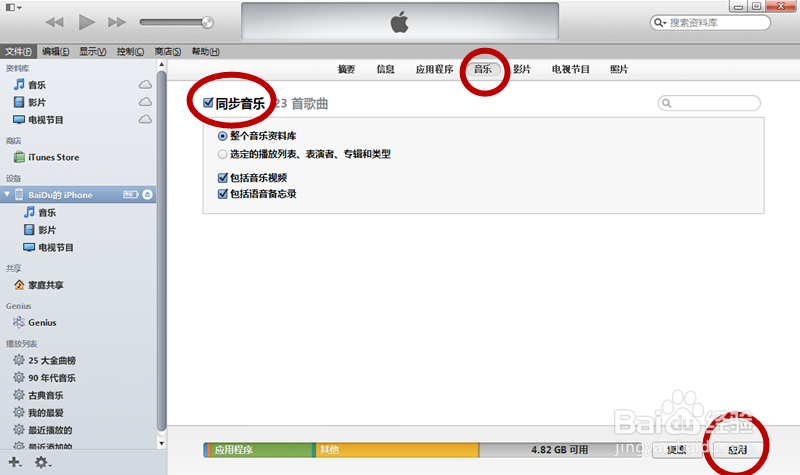This screenshot has width=800, height=475.
Task: Open the 我的最爱 smart playlist
Action: tap(38, 412)
